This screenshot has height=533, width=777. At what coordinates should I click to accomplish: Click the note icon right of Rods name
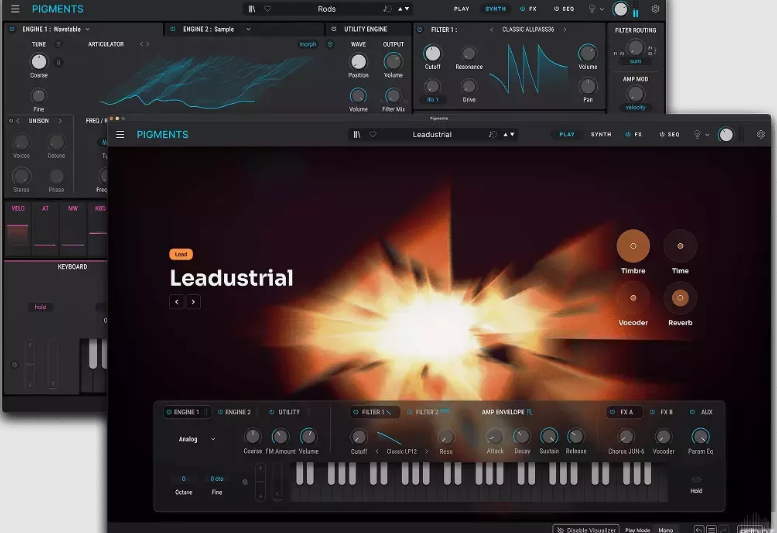(387, 9)
